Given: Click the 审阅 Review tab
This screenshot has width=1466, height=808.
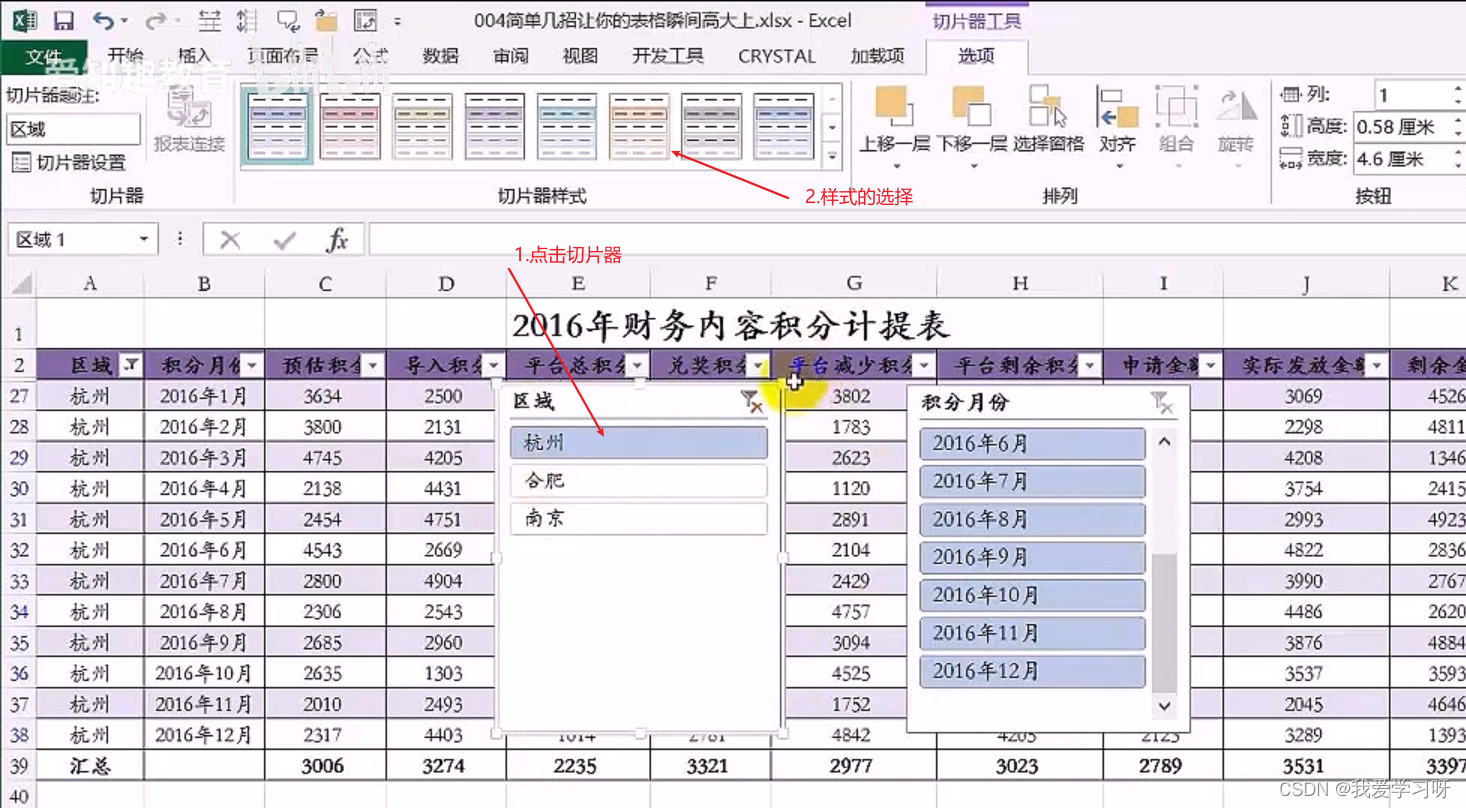Looking at the screenshot, I should [510, 57].
